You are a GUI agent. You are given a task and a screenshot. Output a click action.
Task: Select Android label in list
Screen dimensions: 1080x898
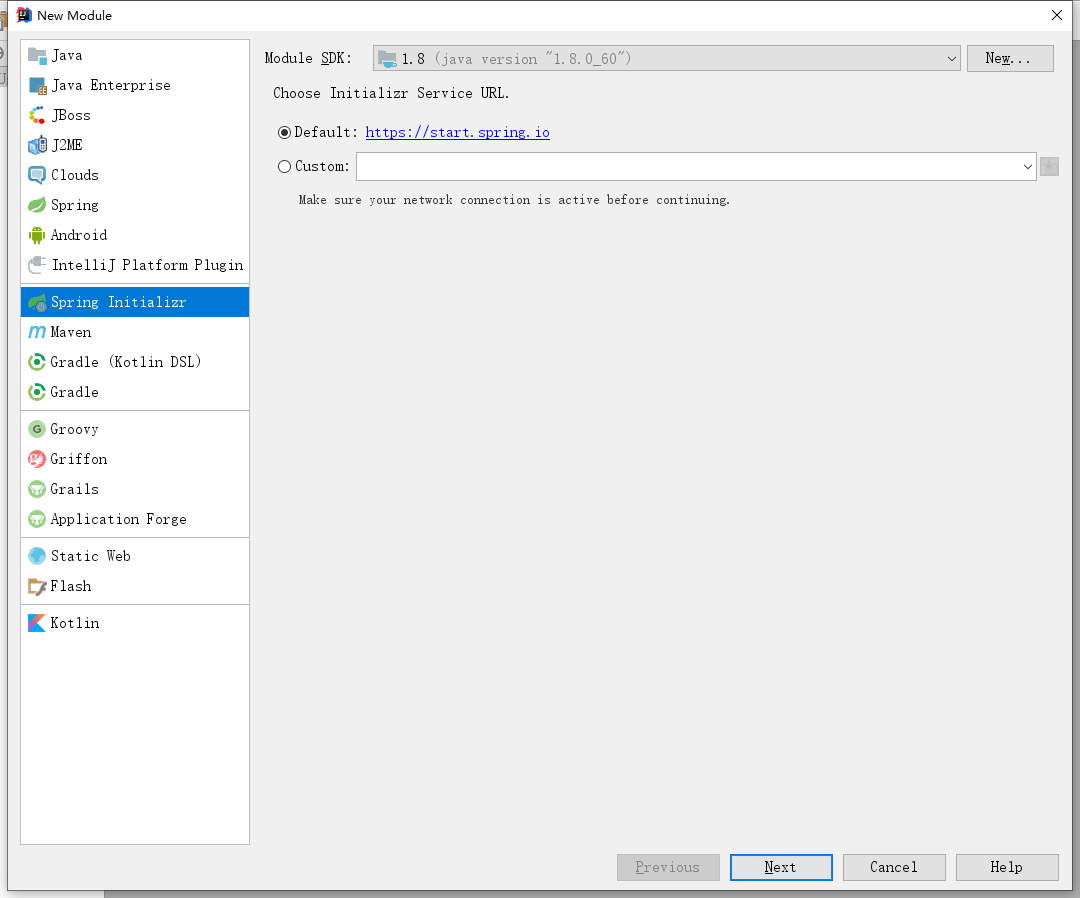point(79,236)
